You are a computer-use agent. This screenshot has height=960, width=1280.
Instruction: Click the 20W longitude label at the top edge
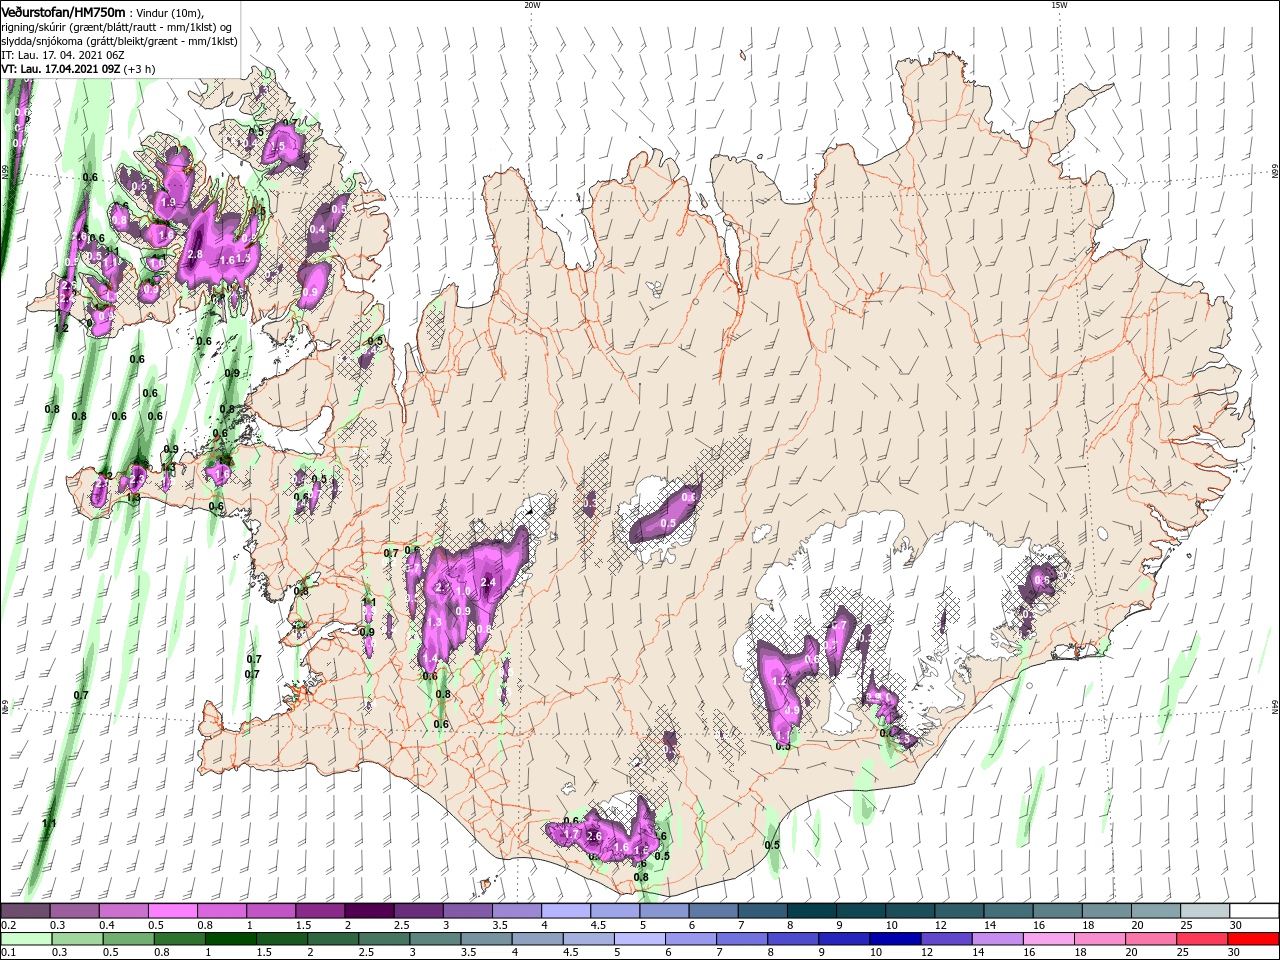(532, 5)
